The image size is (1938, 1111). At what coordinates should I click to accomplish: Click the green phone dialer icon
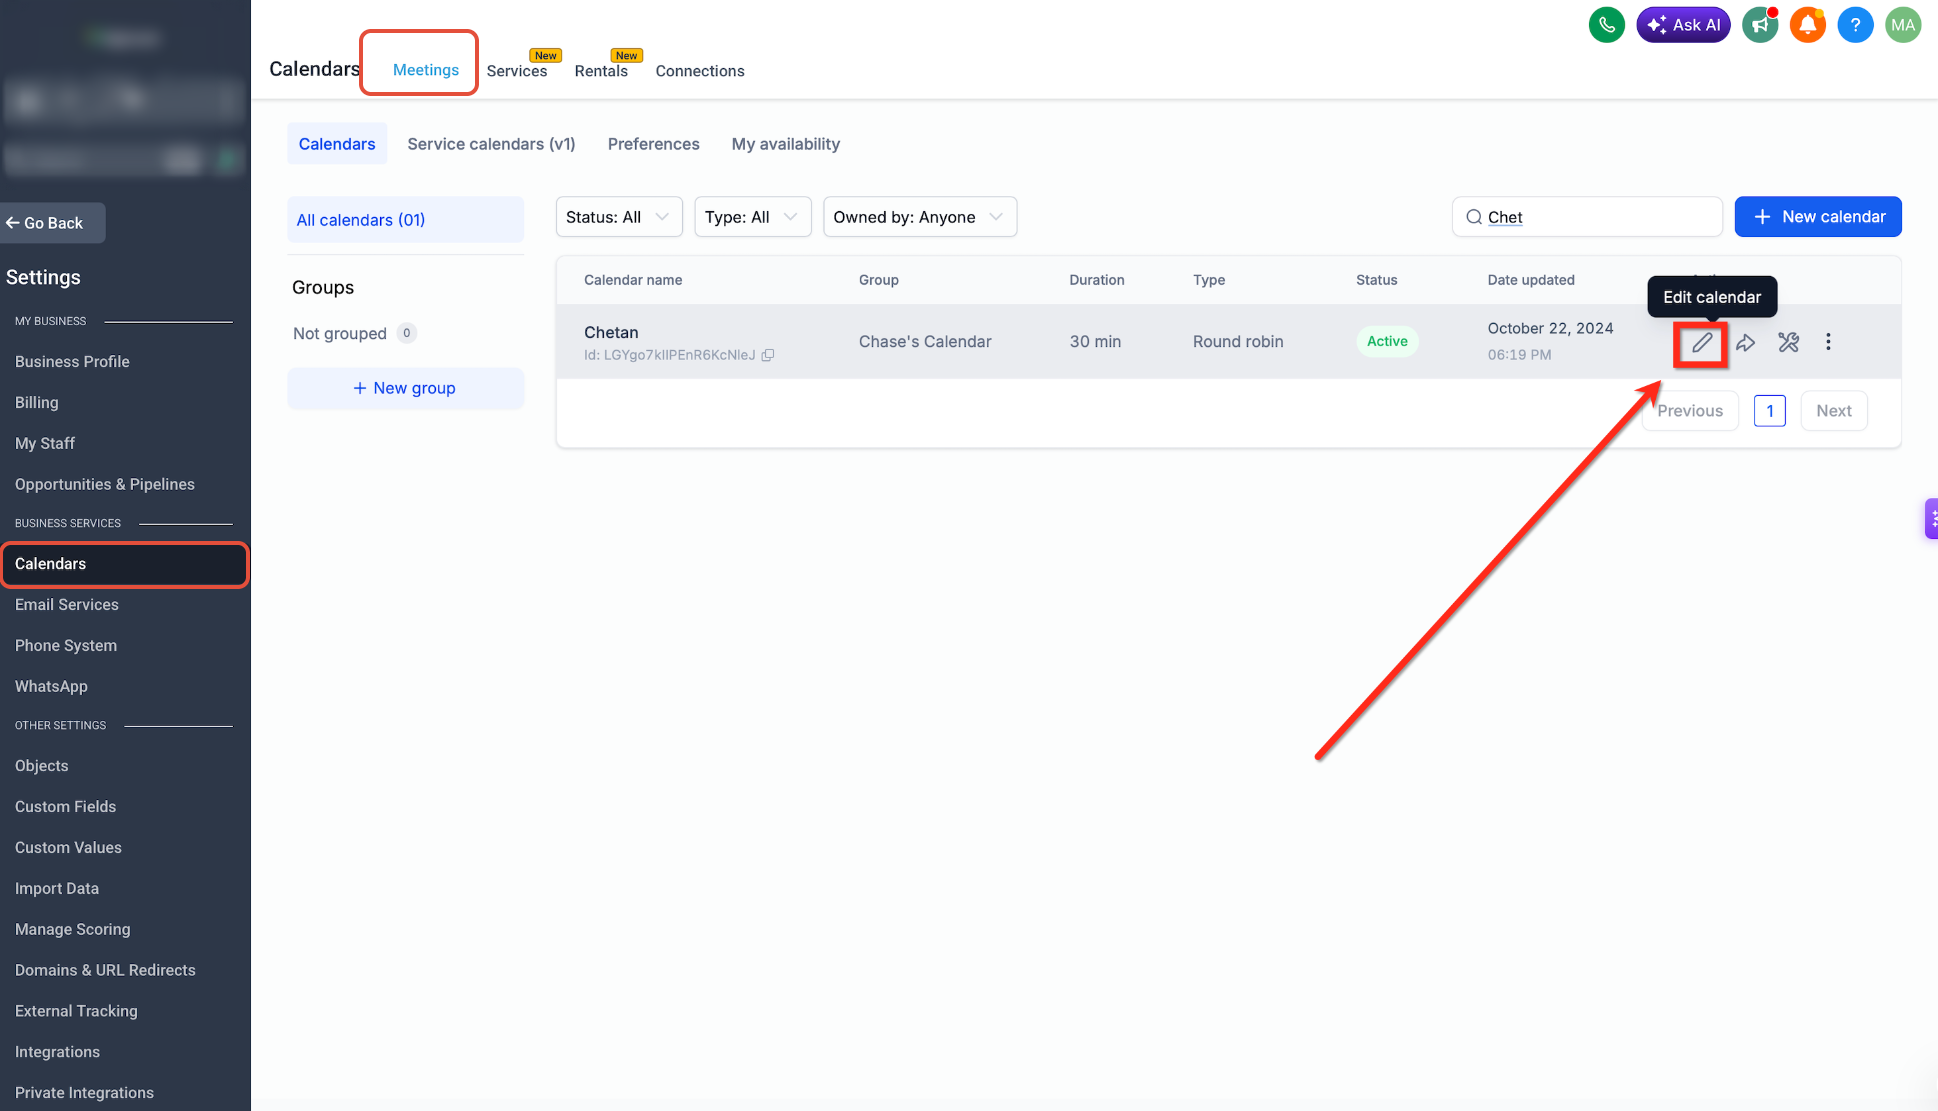[x=1607, y=25]
